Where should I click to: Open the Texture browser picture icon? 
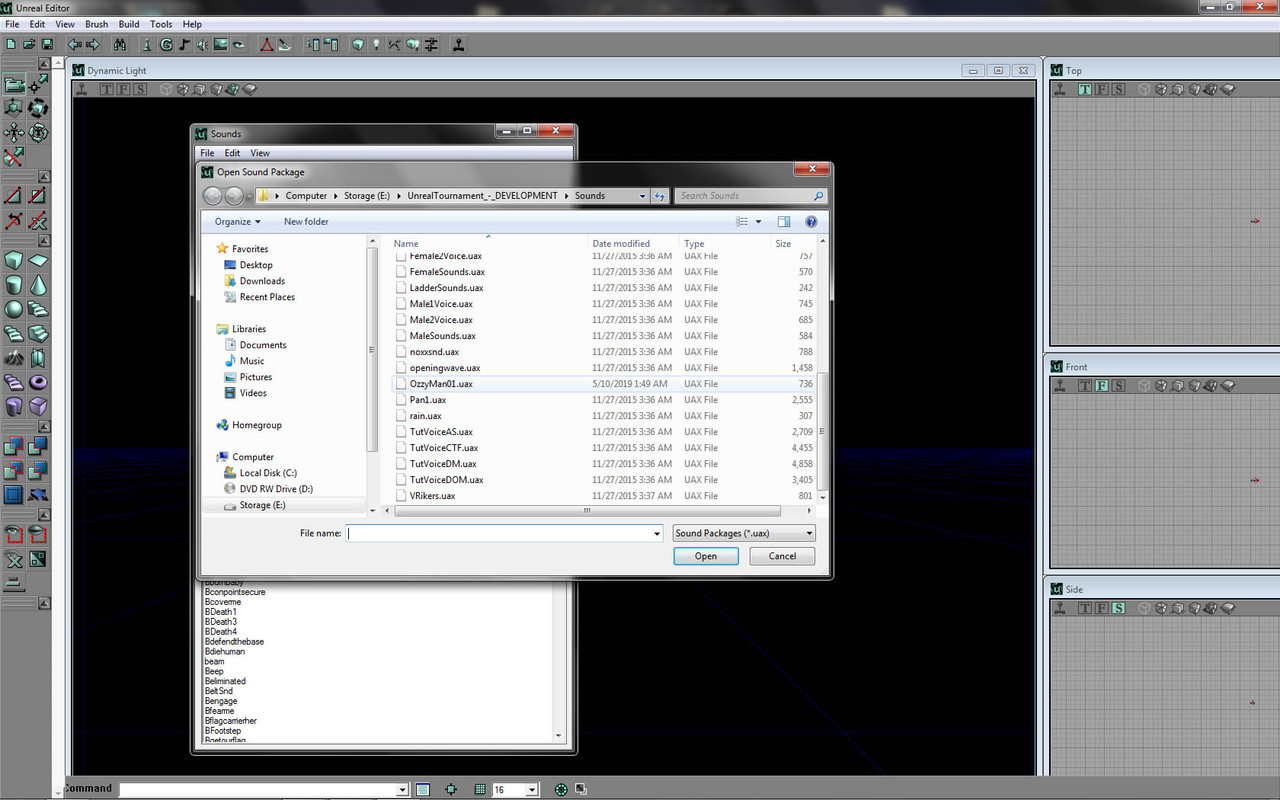[221, 45]
